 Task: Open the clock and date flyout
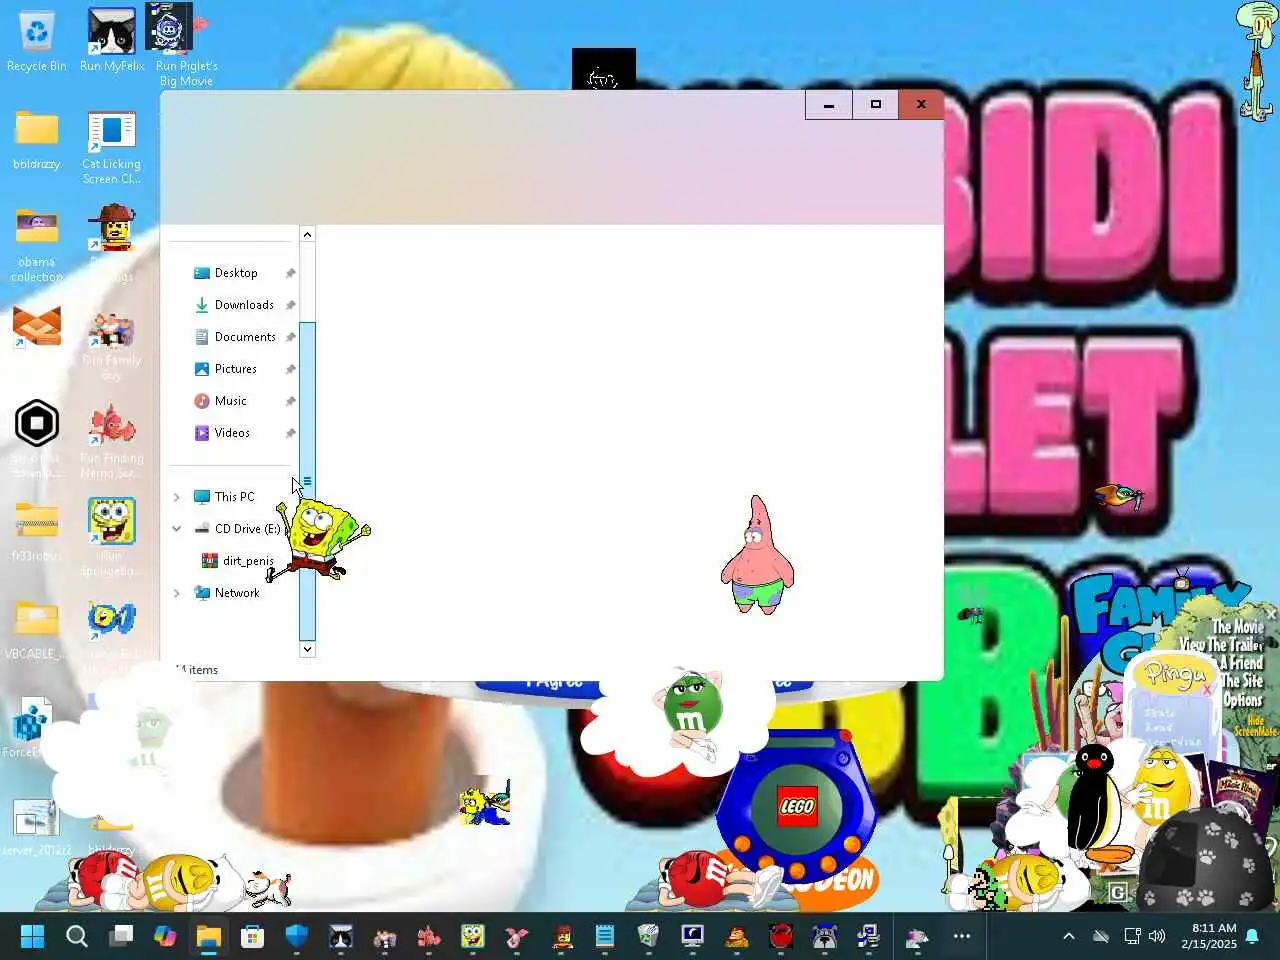point(1208,936)
